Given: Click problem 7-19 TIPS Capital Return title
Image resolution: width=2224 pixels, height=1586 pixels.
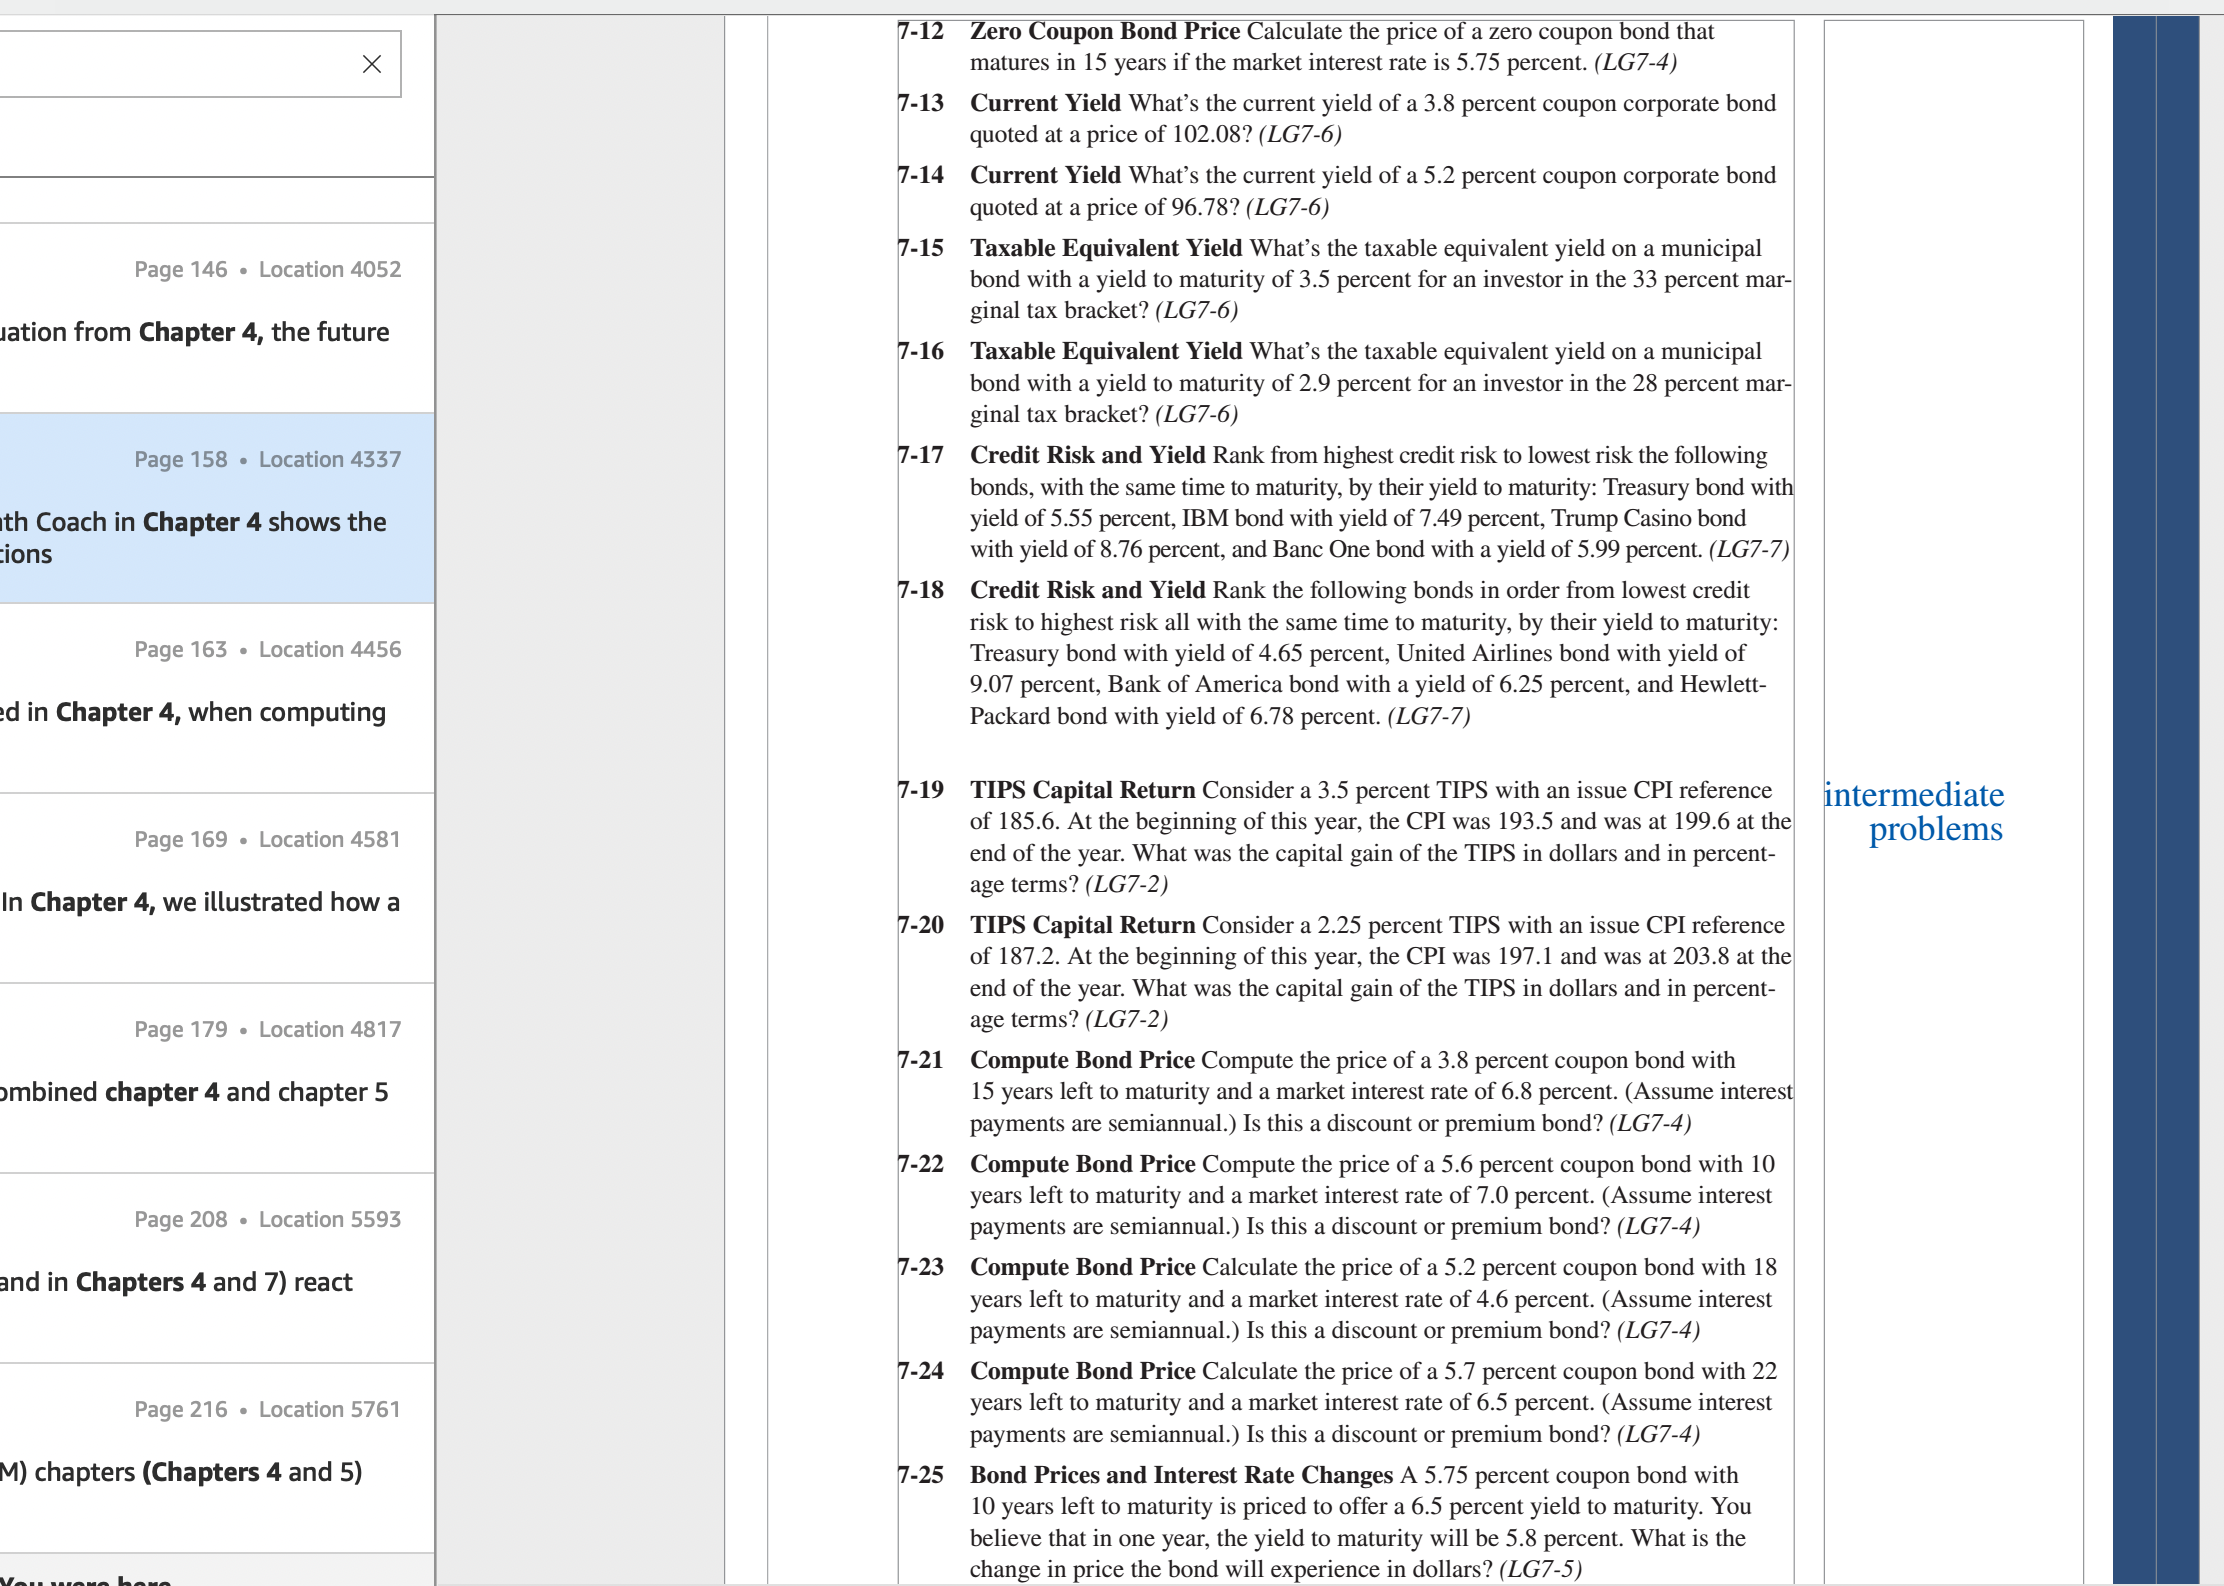Looking at the screenshot, I should (x=1083, y=790).
